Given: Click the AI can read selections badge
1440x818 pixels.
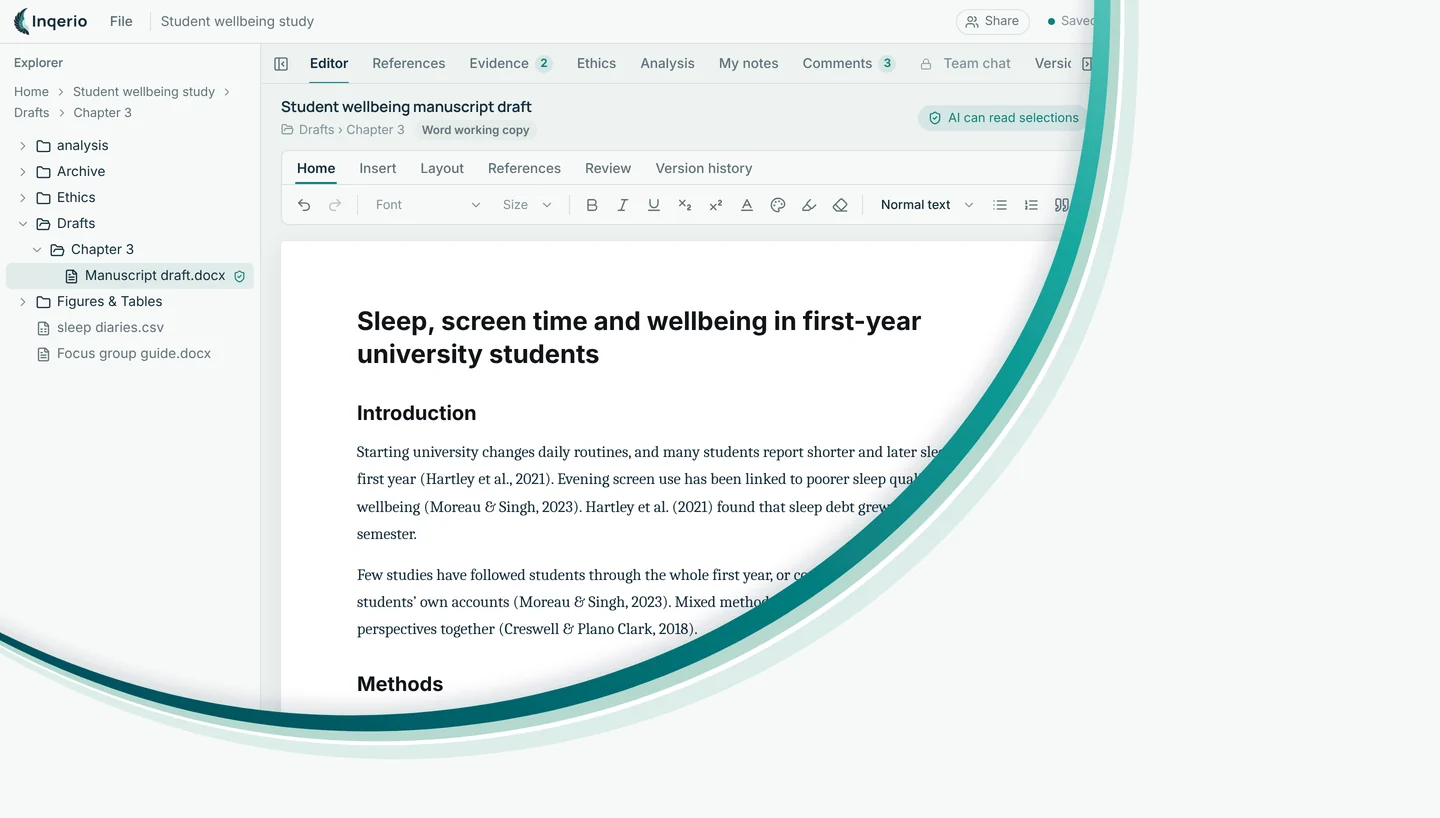Looking at the screenshot, I should tap(1003, 118).
